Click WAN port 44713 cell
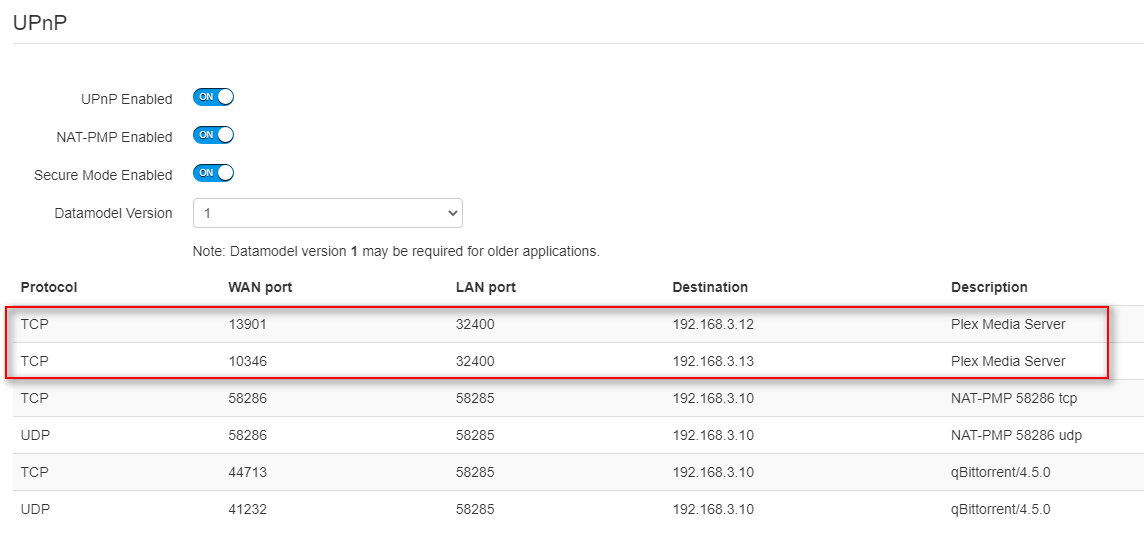 tap(247, 472)
